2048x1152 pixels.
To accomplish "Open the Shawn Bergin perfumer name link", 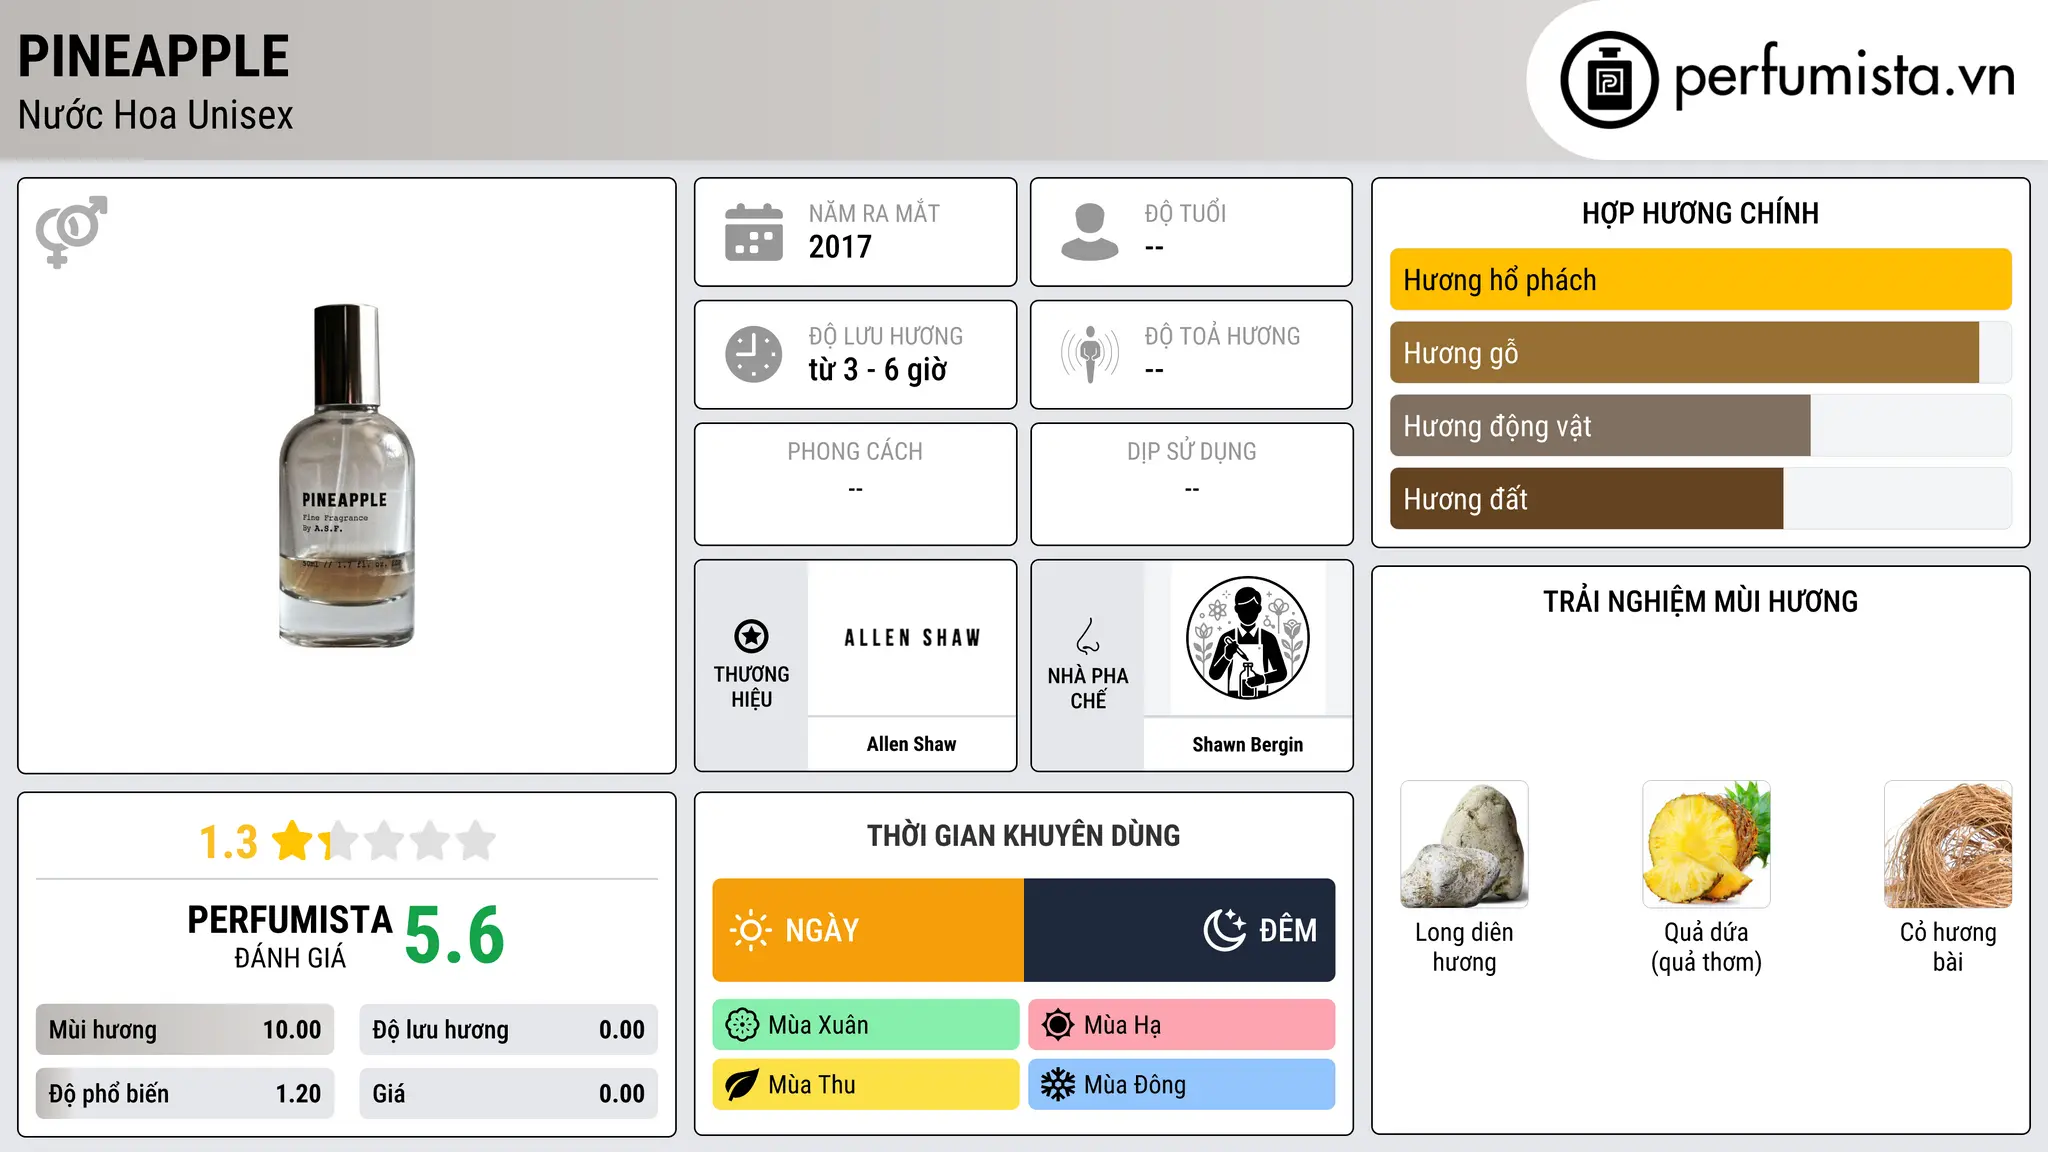I will coord(1248,745).
